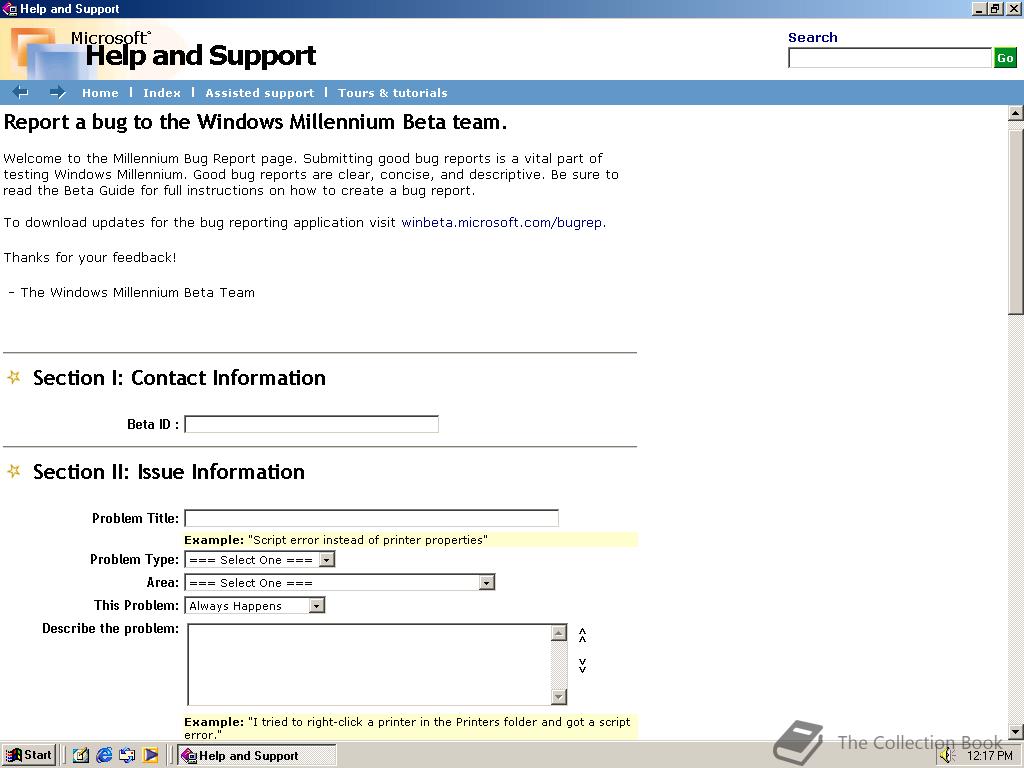Click the Help and Support title icon
Viewport: 1024px width, 768px height.
(9, 8)
